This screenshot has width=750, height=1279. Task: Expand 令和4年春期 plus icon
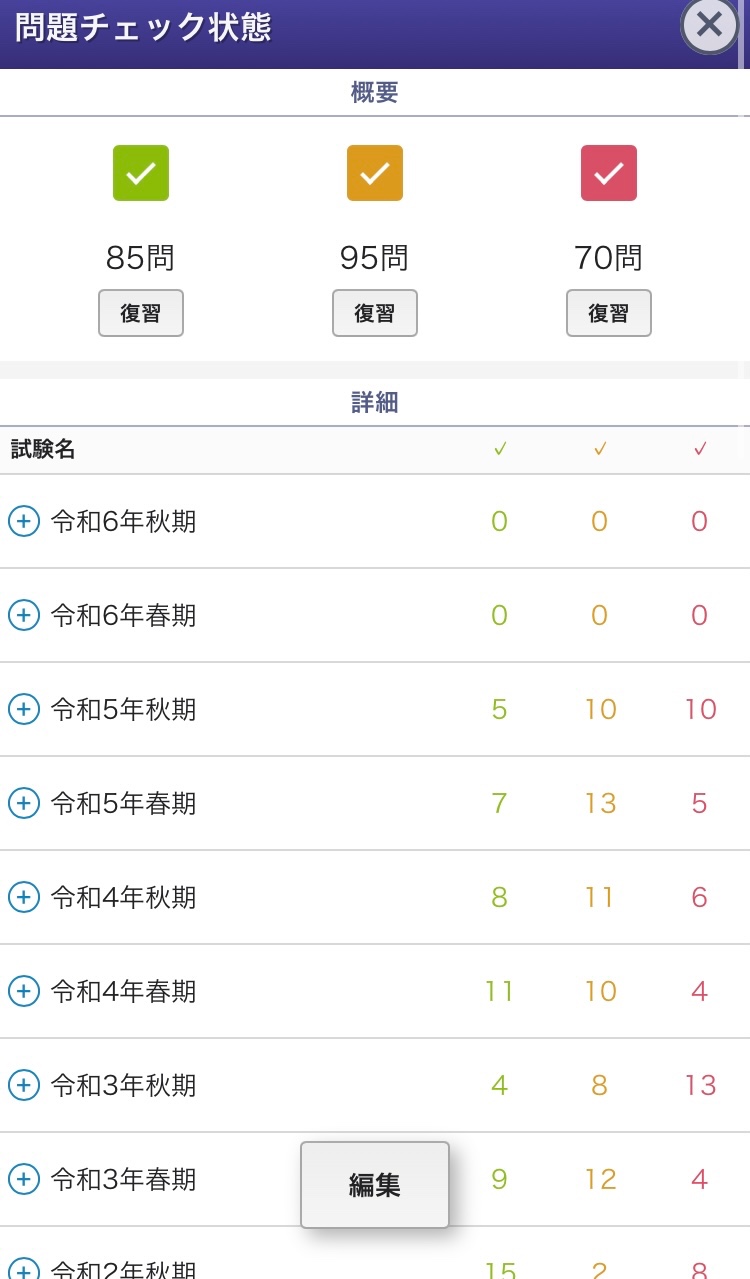pyautogui.click(x=24, y=991)
